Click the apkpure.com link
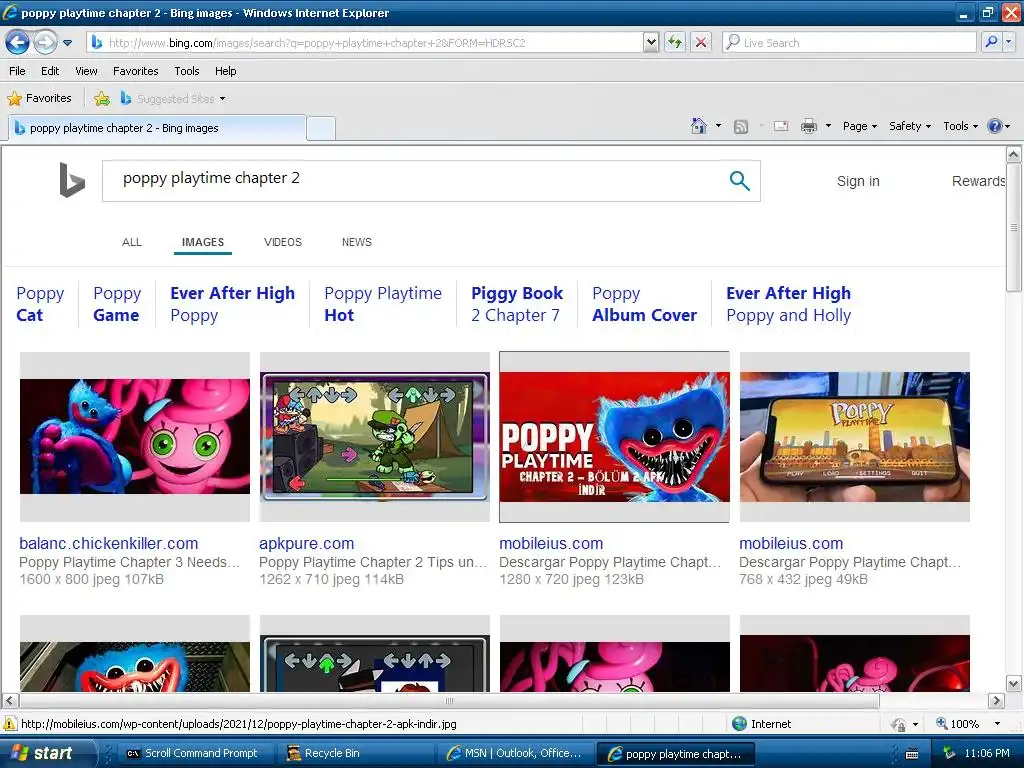 [306, 543]
